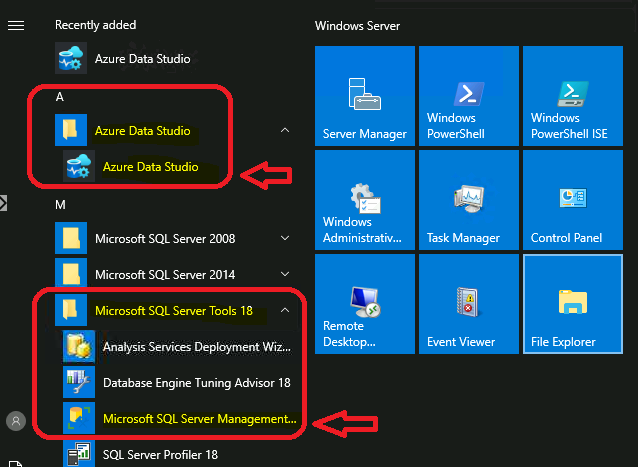Viewport: 638px width, 467px height.
Task: Click Microsoft SQL Server Management... text
Action: point(200,419)
